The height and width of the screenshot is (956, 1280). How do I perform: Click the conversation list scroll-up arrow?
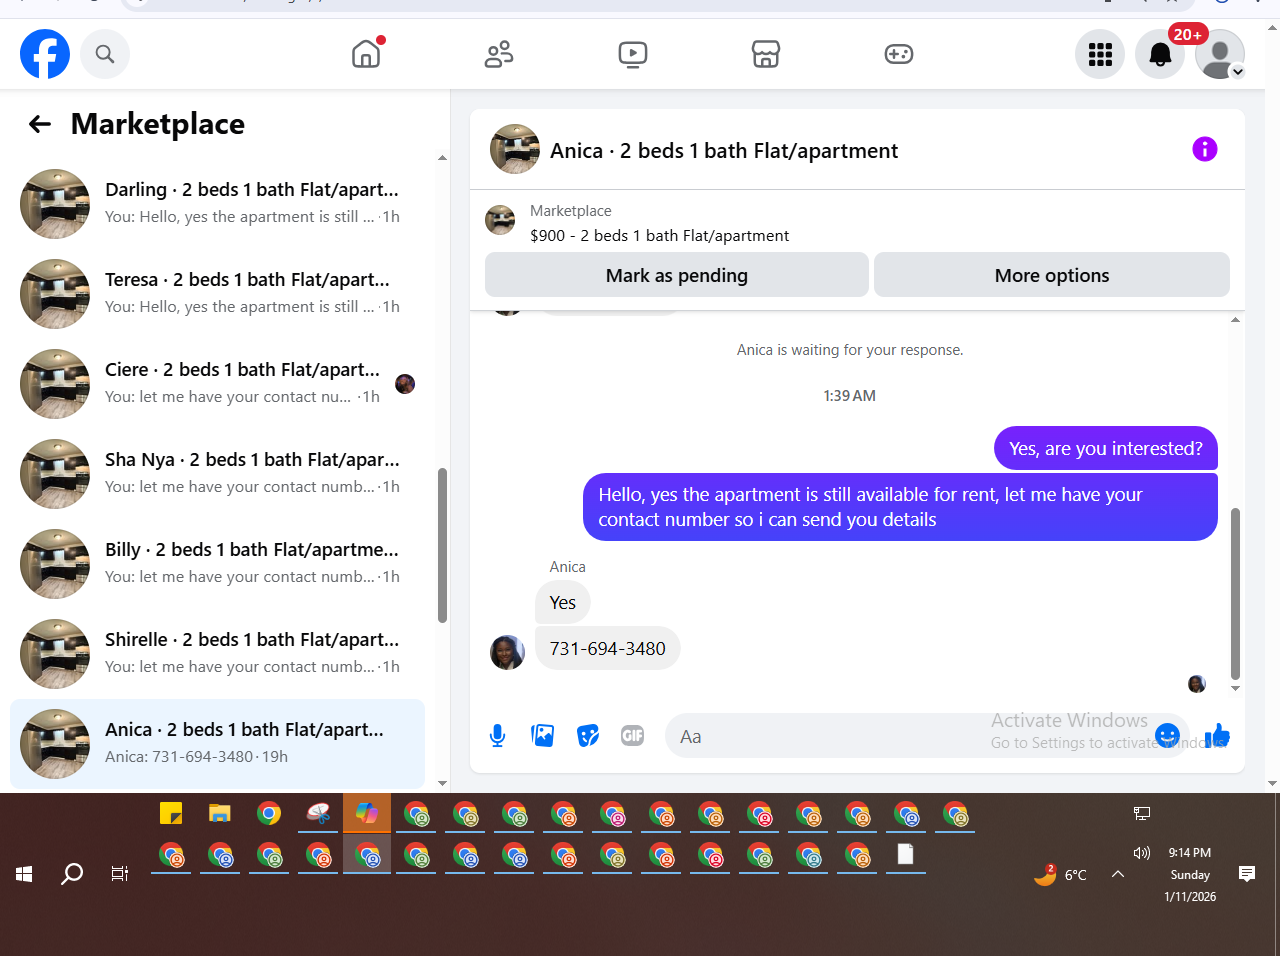coord(442,158)
